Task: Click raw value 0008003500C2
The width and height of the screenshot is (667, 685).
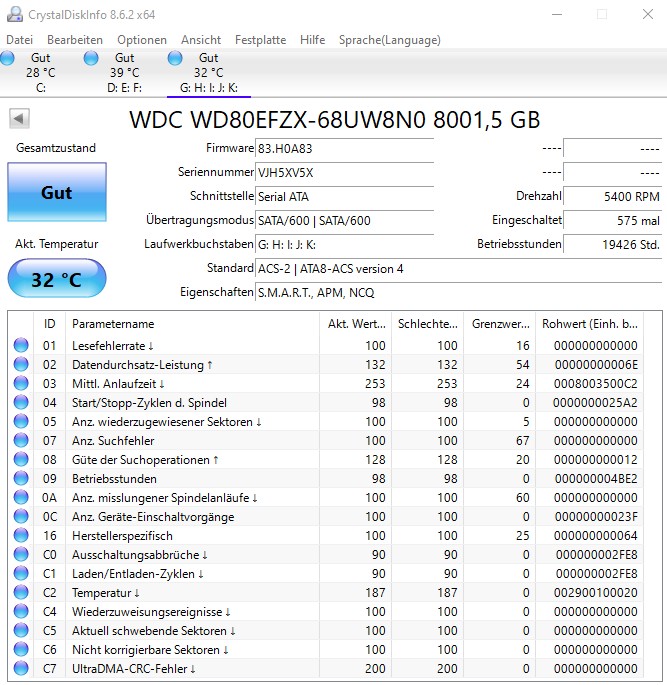Action: 595,384
